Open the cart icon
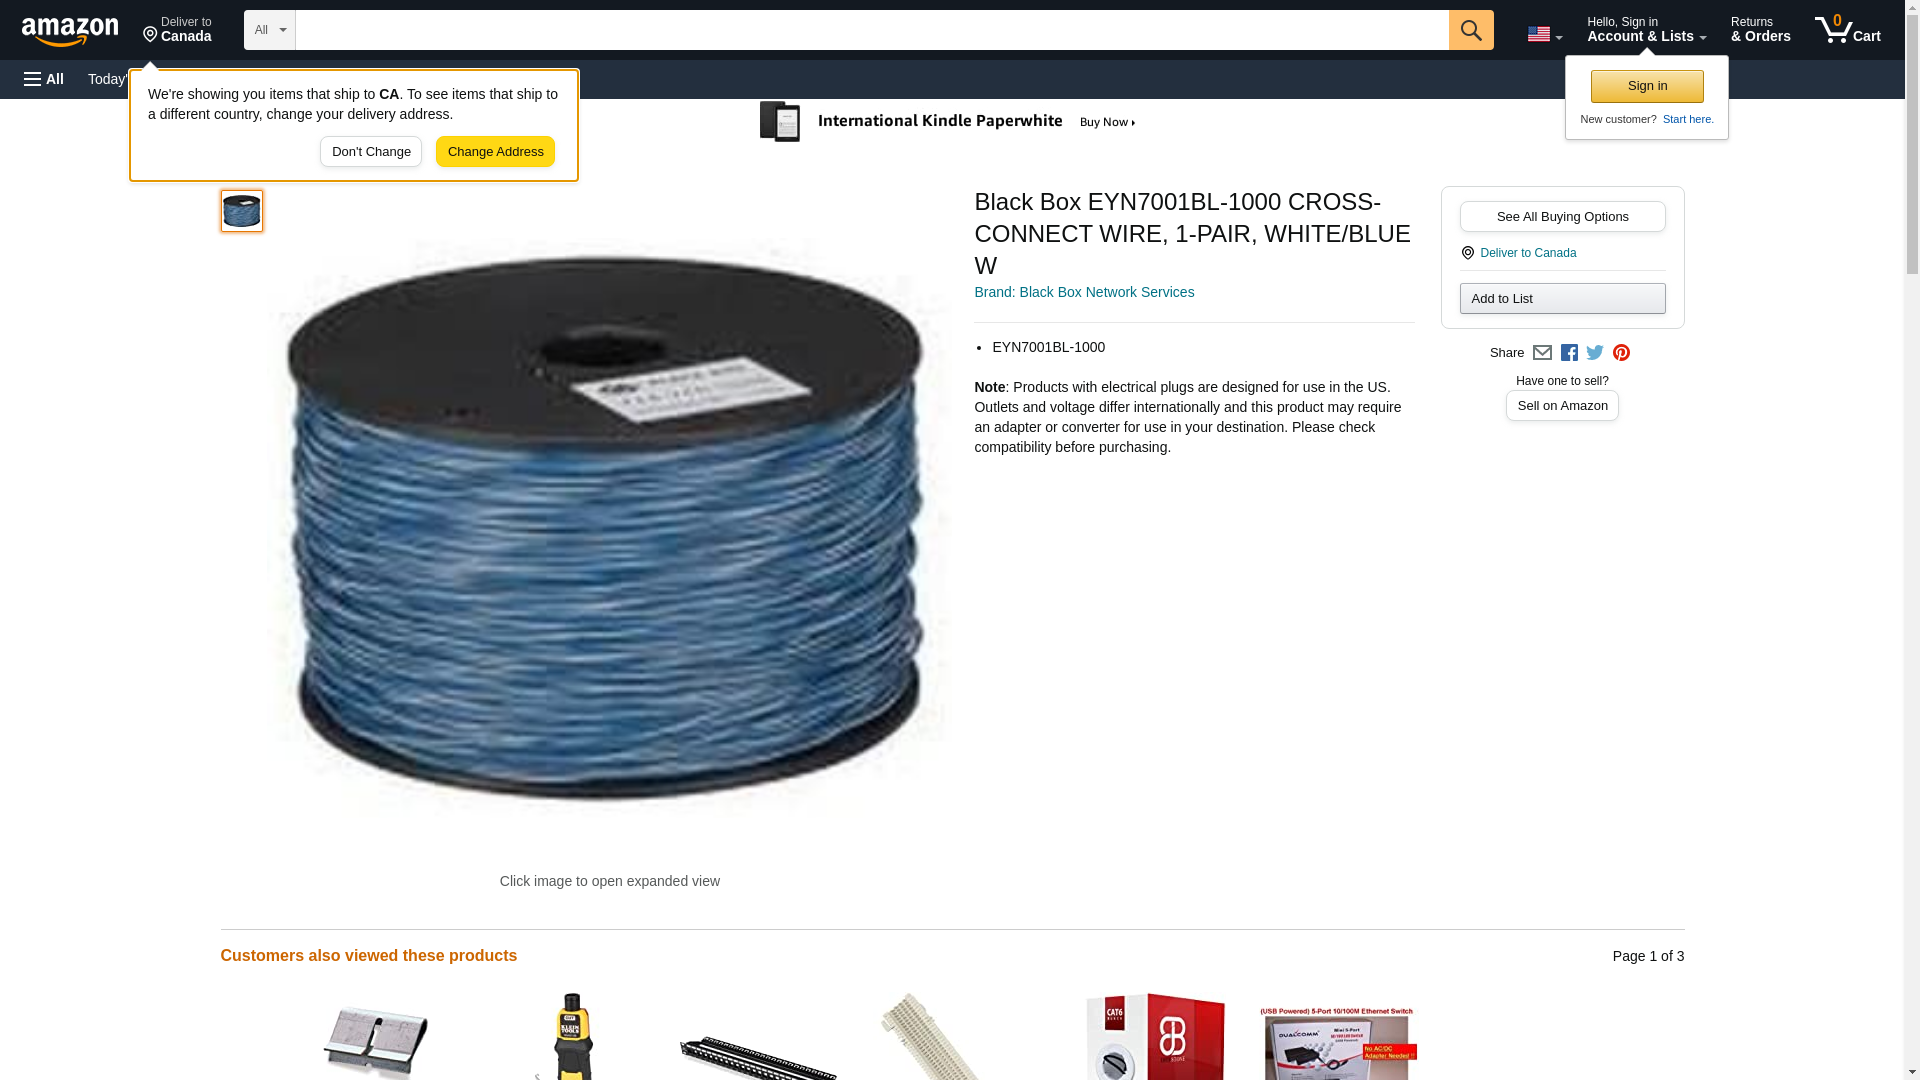1920x1080 pixels. coord(1847,29)
